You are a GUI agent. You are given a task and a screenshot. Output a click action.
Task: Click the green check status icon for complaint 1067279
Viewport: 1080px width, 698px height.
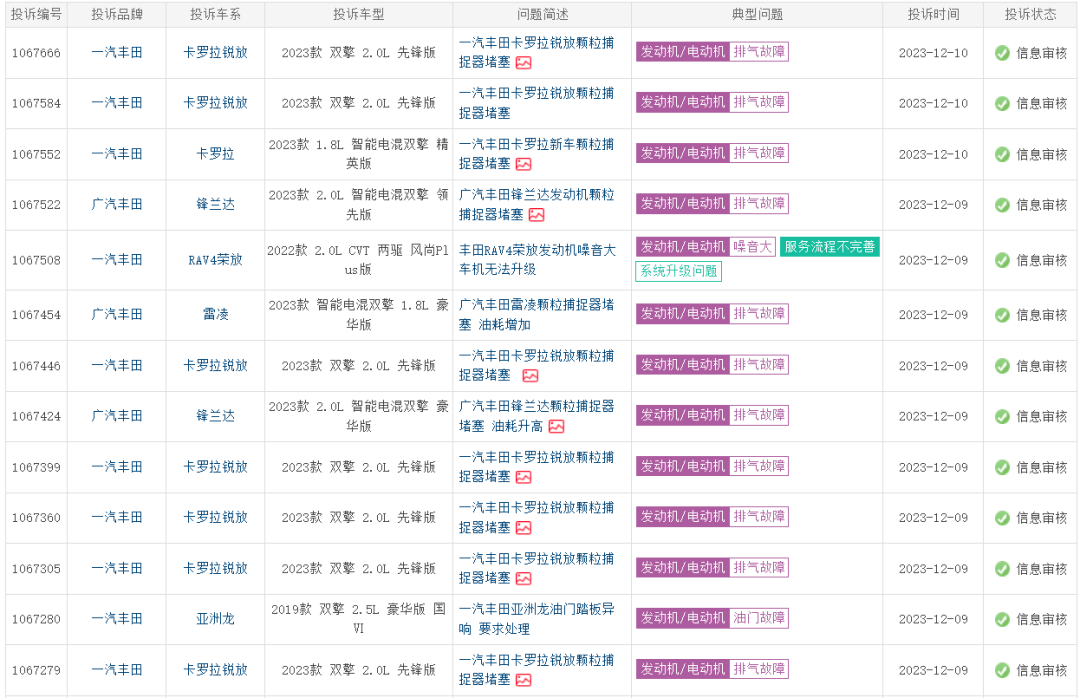1002,670
